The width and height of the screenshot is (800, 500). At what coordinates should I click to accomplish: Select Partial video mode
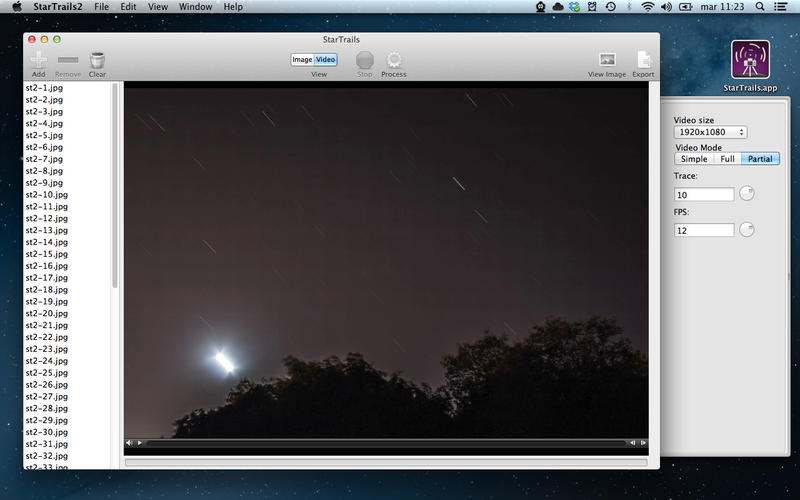point(760,159)
